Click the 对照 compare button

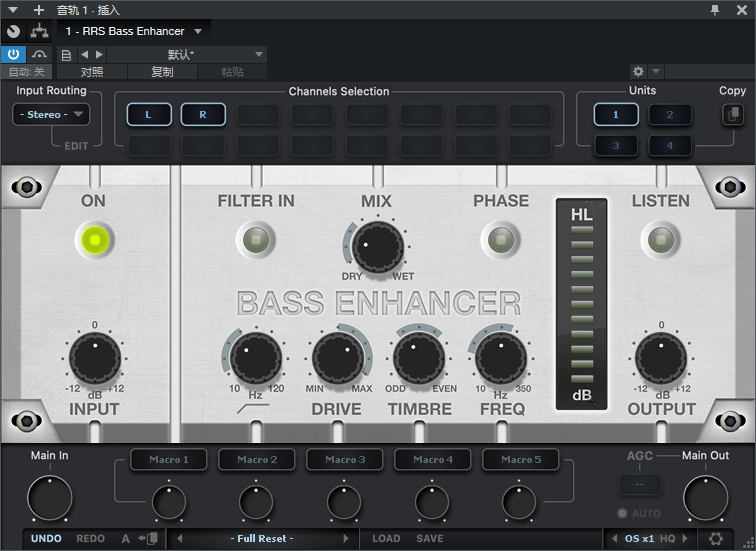pyautogui.click(x=92, y=72)
